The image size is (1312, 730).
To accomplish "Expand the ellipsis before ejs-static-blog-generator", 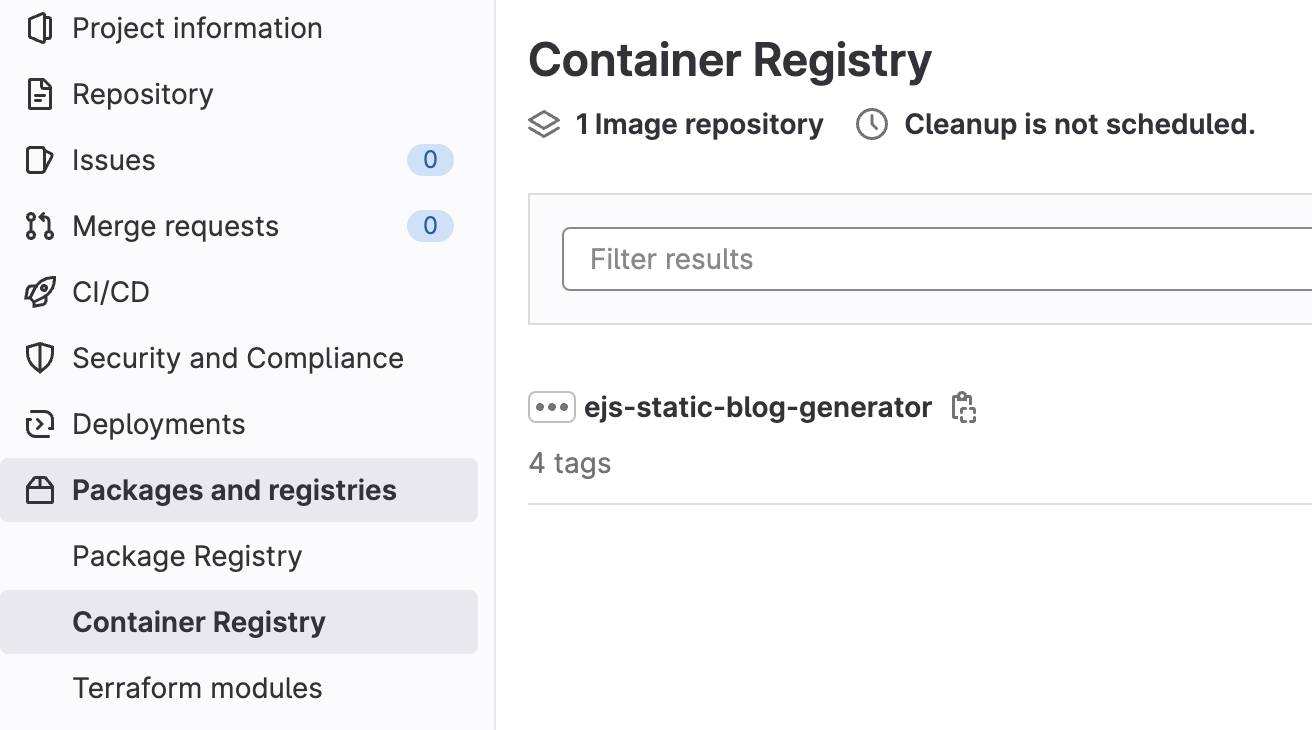I will pyautogui.click(x=551, y=408).
